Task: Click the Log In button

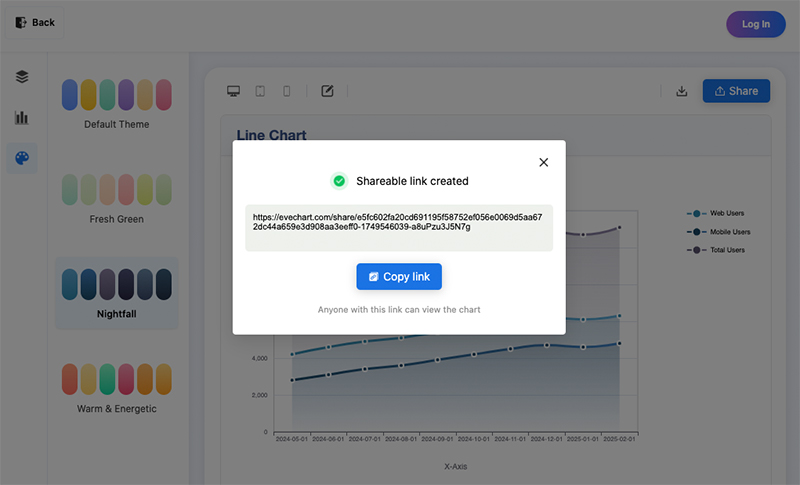Action: tap(756, 24)
